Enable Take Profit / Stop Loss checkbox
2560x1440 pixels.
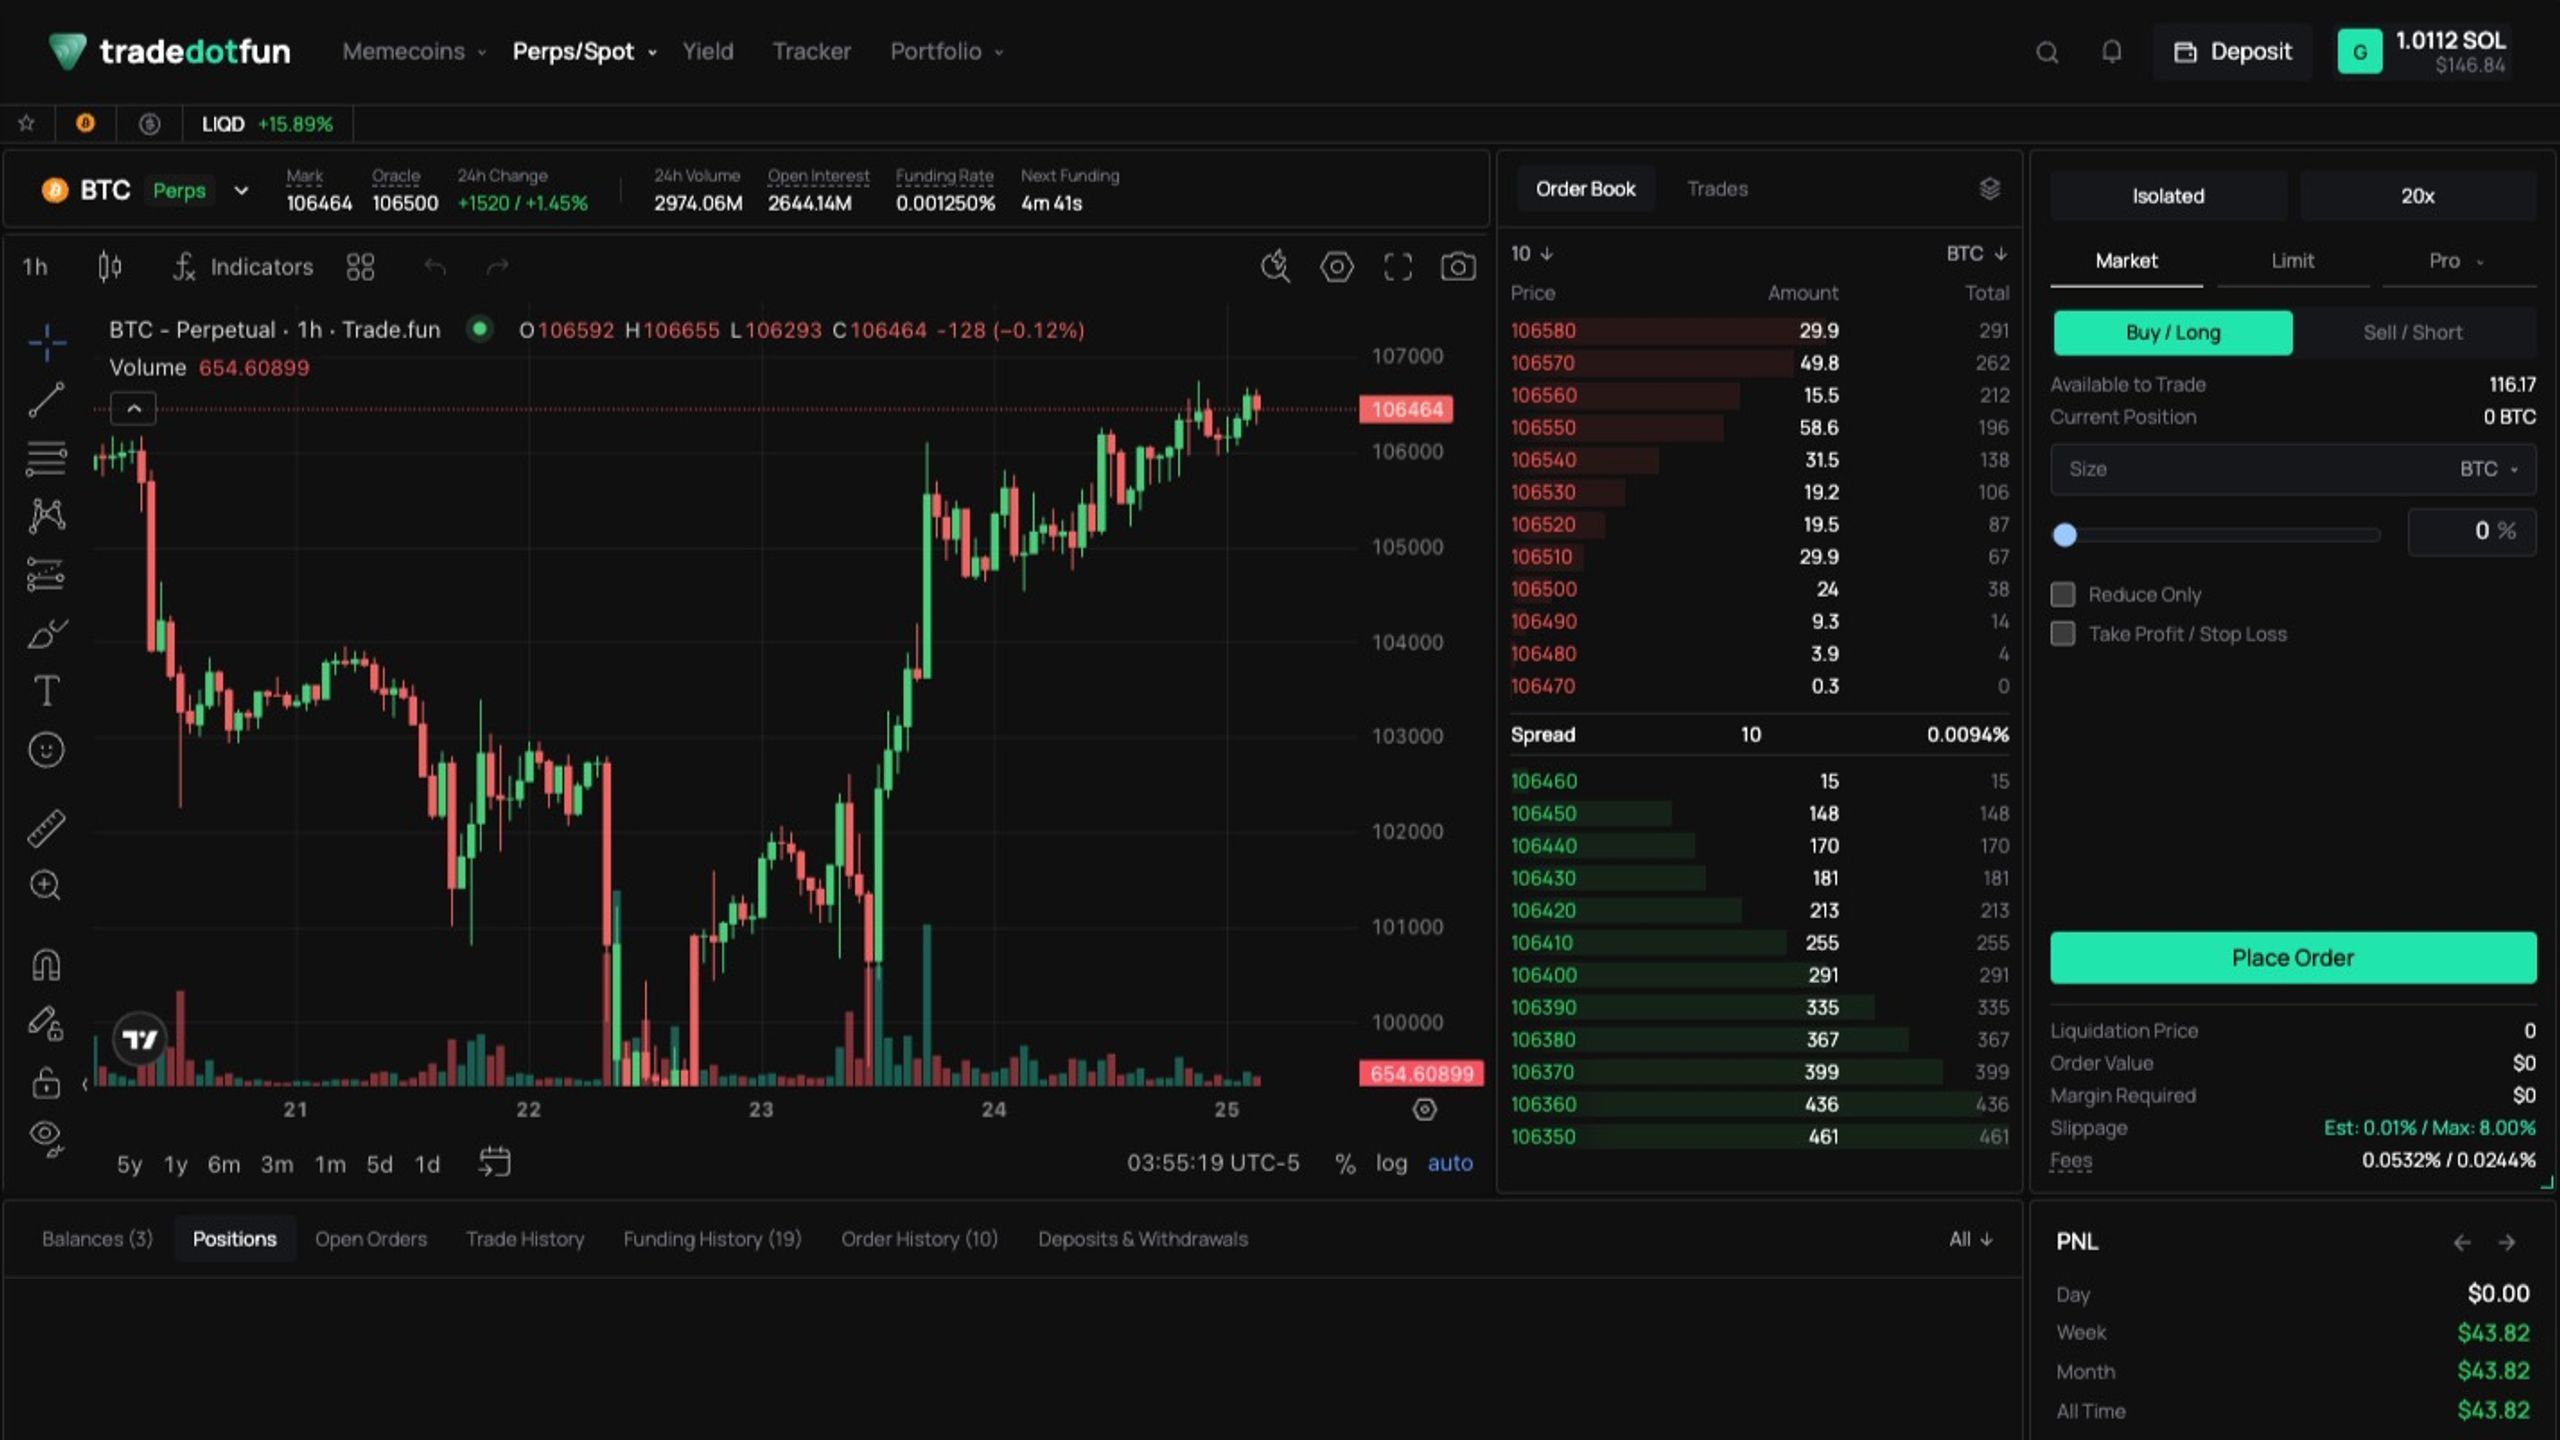pyautogui.click(x=2063, y=634)
